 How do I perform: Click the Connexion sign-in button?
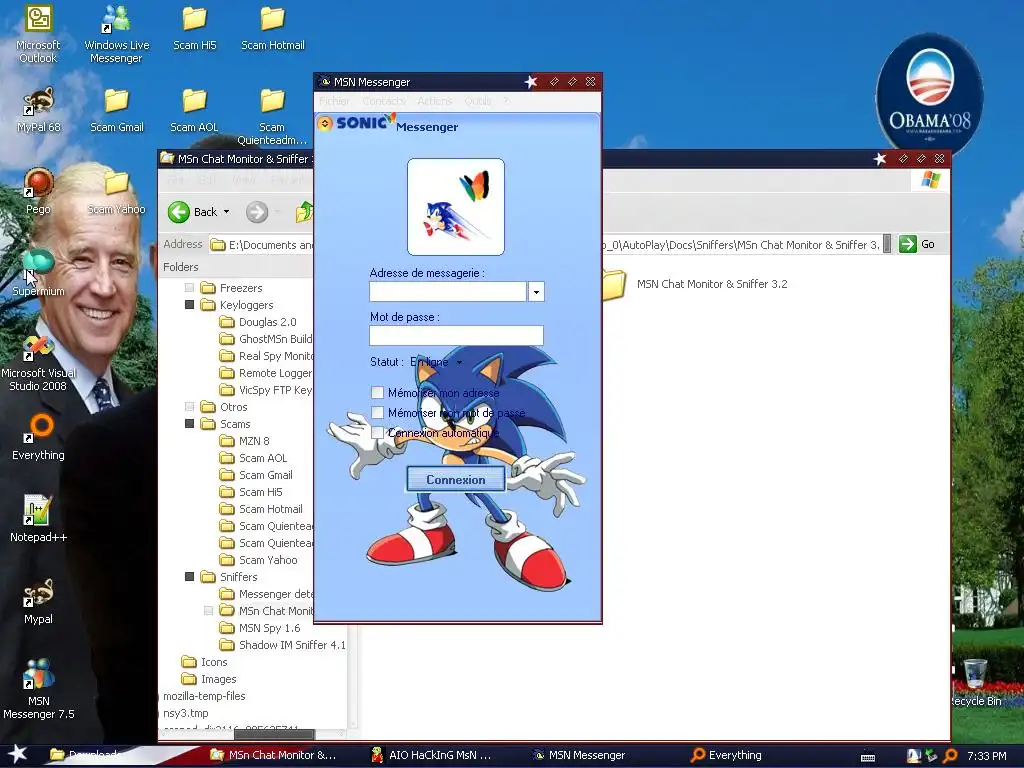point(456,479)
